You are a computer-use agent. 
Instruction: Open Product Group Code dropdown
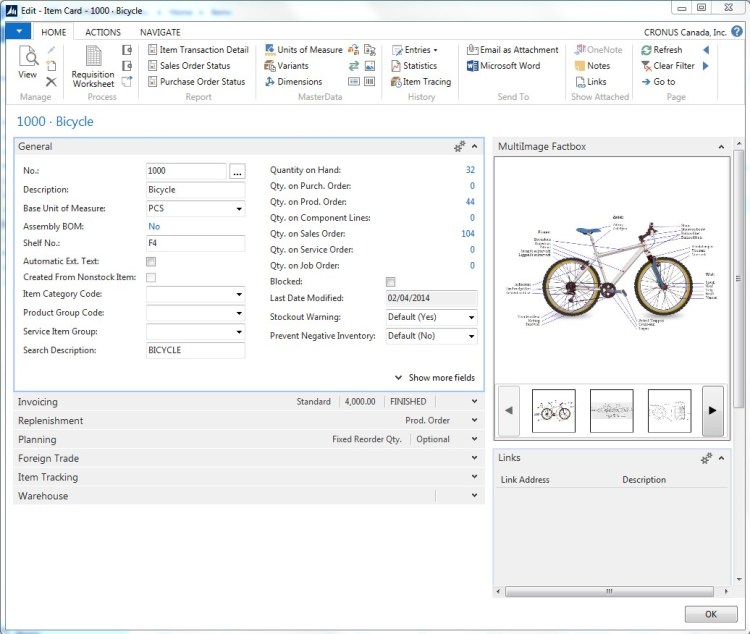point(239,313)
